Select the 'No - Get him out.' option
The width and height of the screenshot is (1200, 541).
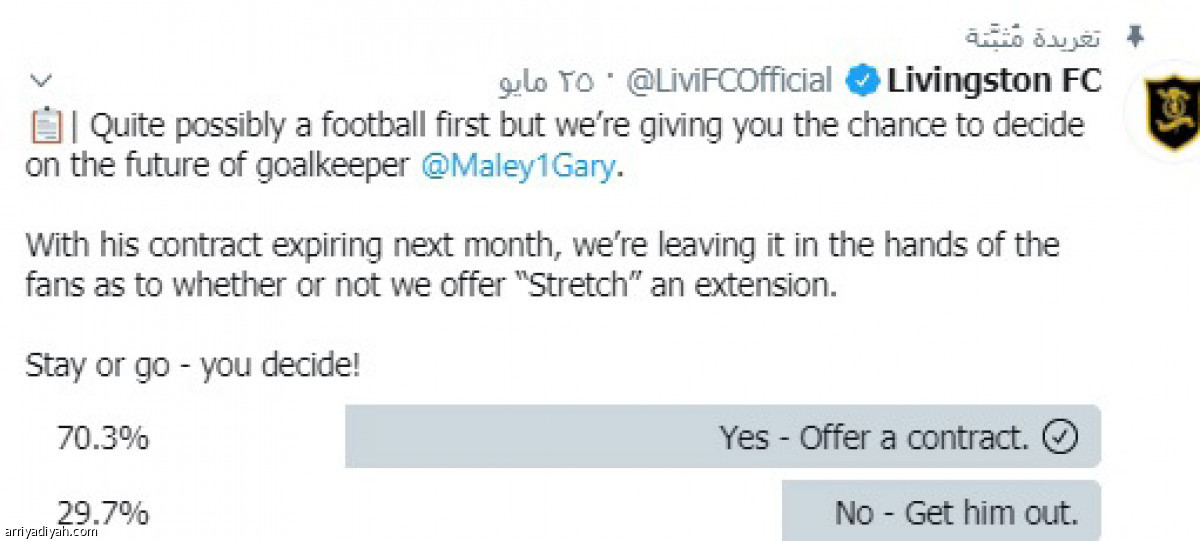(957, 513)
